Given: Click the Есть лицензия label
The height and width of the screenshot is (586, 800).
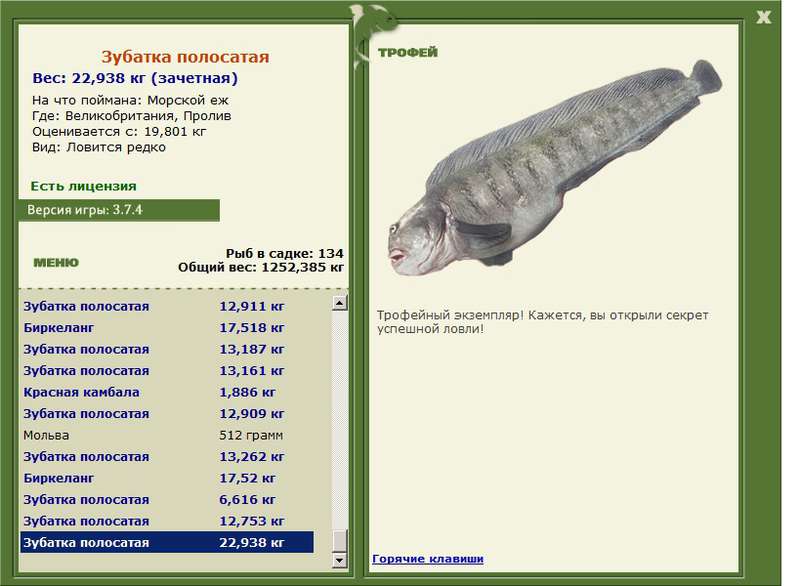Looking at the screenshot, I should tap(84, 186).
